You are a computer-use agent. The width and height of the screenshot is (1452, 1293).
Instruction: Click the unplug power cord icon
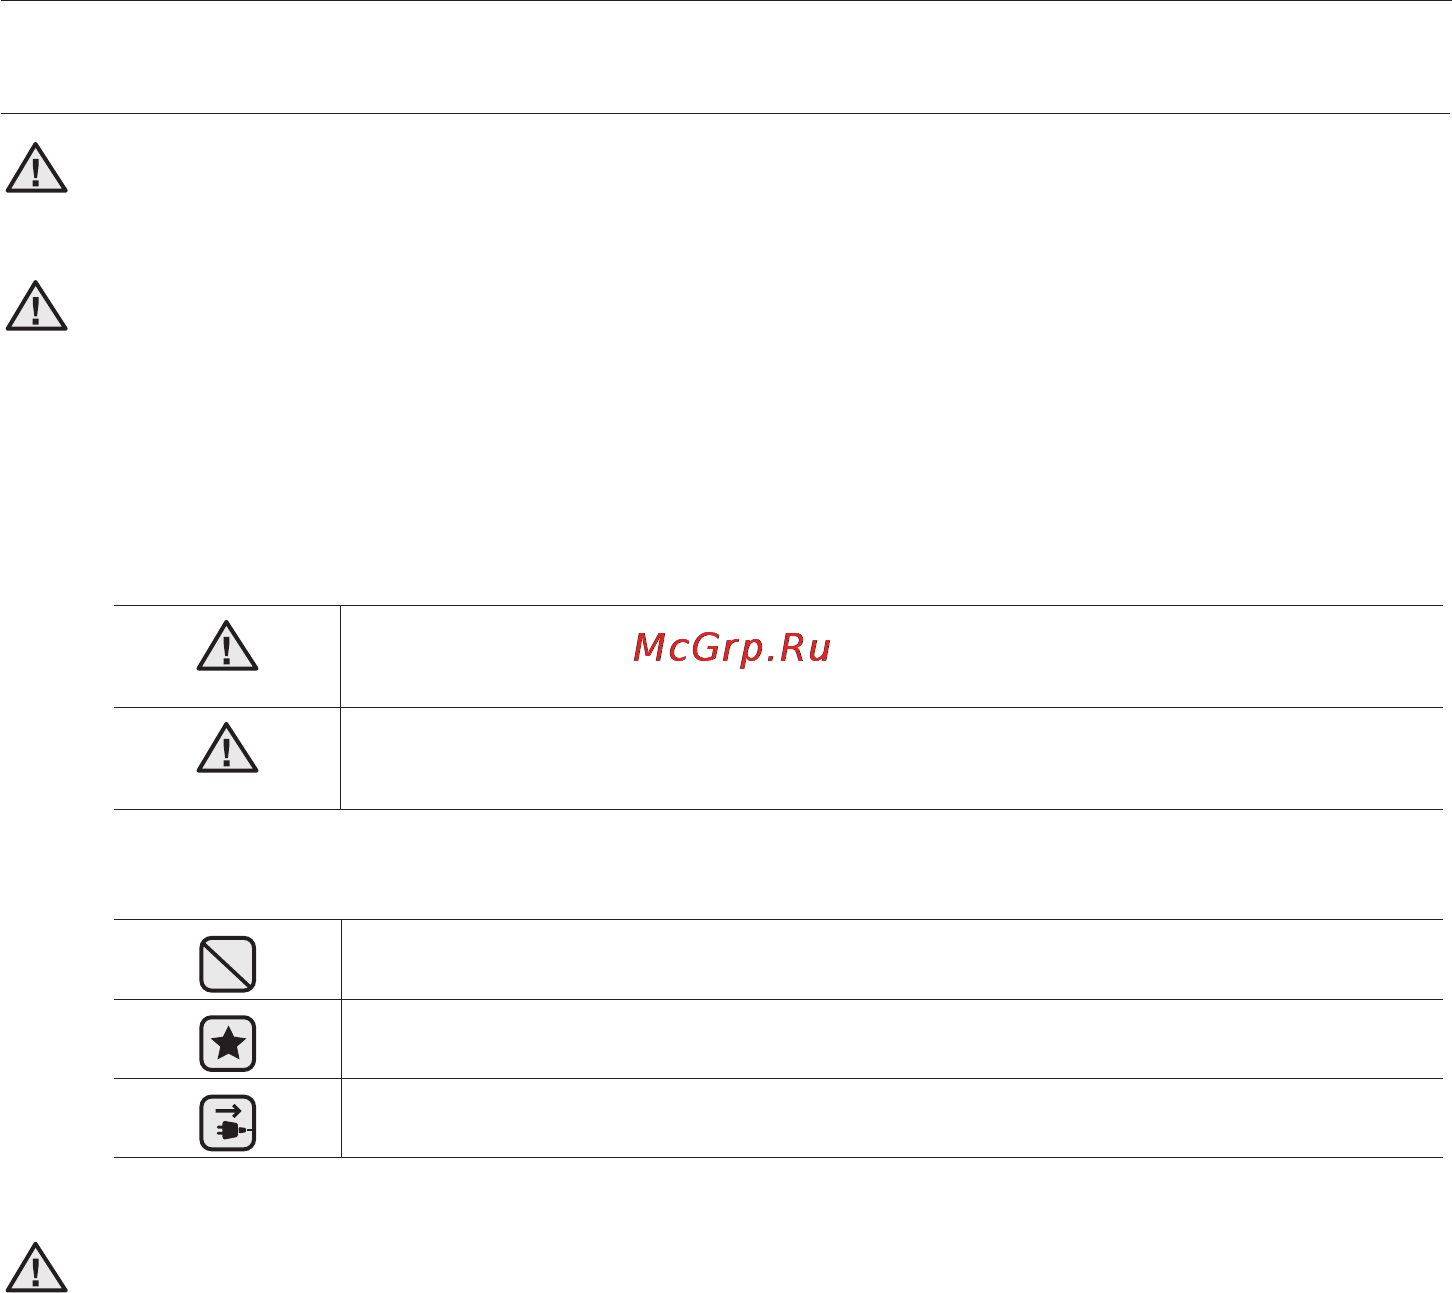click(228, 1123)
